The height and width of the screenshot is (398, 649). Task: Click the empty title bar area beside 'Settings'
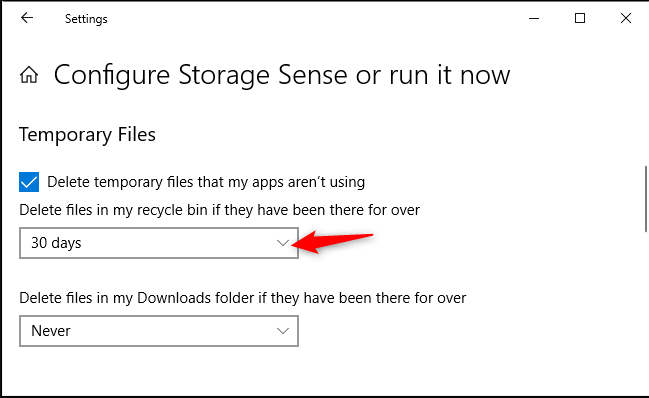tap(315, 18)
